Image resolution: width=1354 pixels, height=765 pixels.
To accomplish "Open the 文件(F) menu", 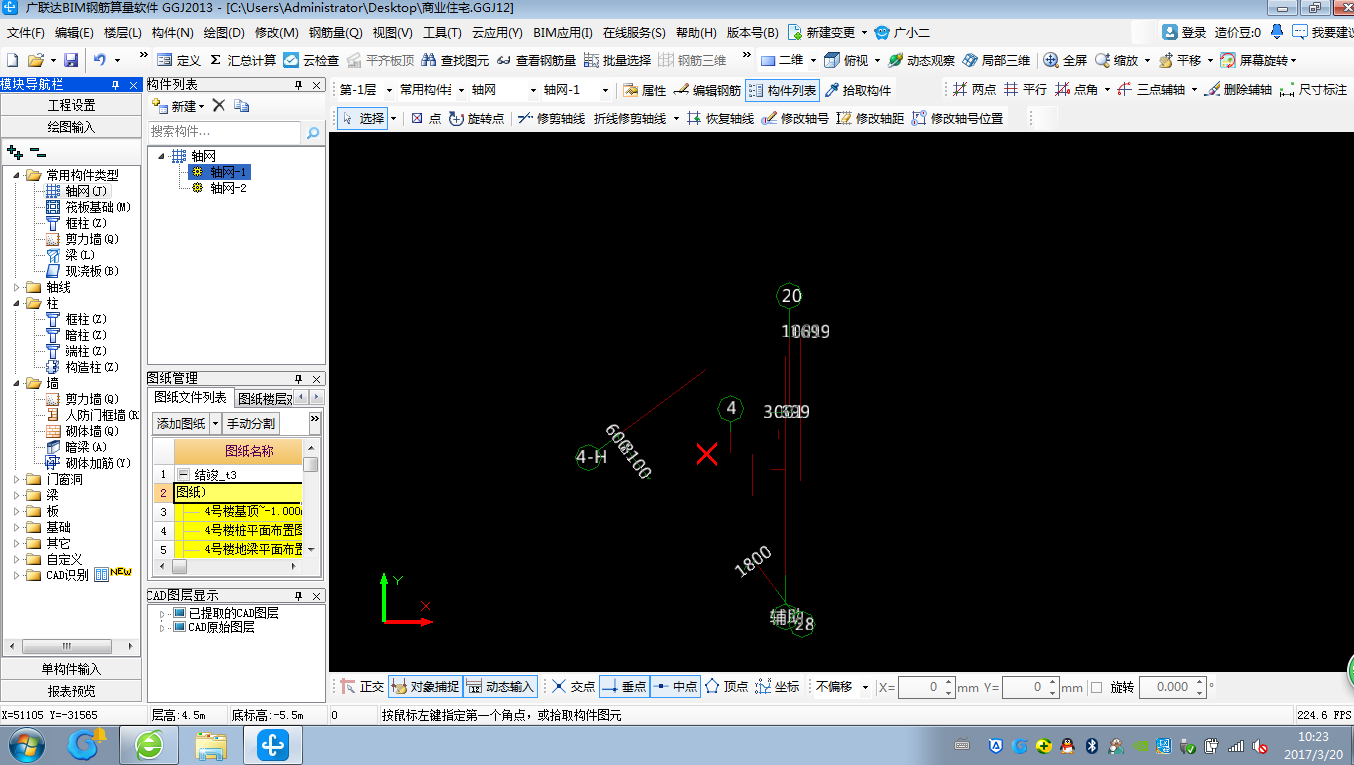I will [x=27, y=32].
